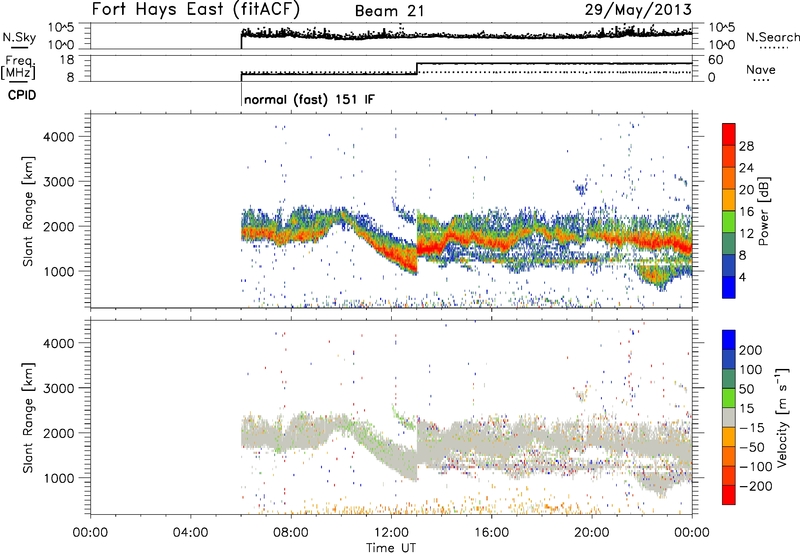Click the '20:00' time axis tick label
The height and width of the screenshot is (554, 800).
591,533
